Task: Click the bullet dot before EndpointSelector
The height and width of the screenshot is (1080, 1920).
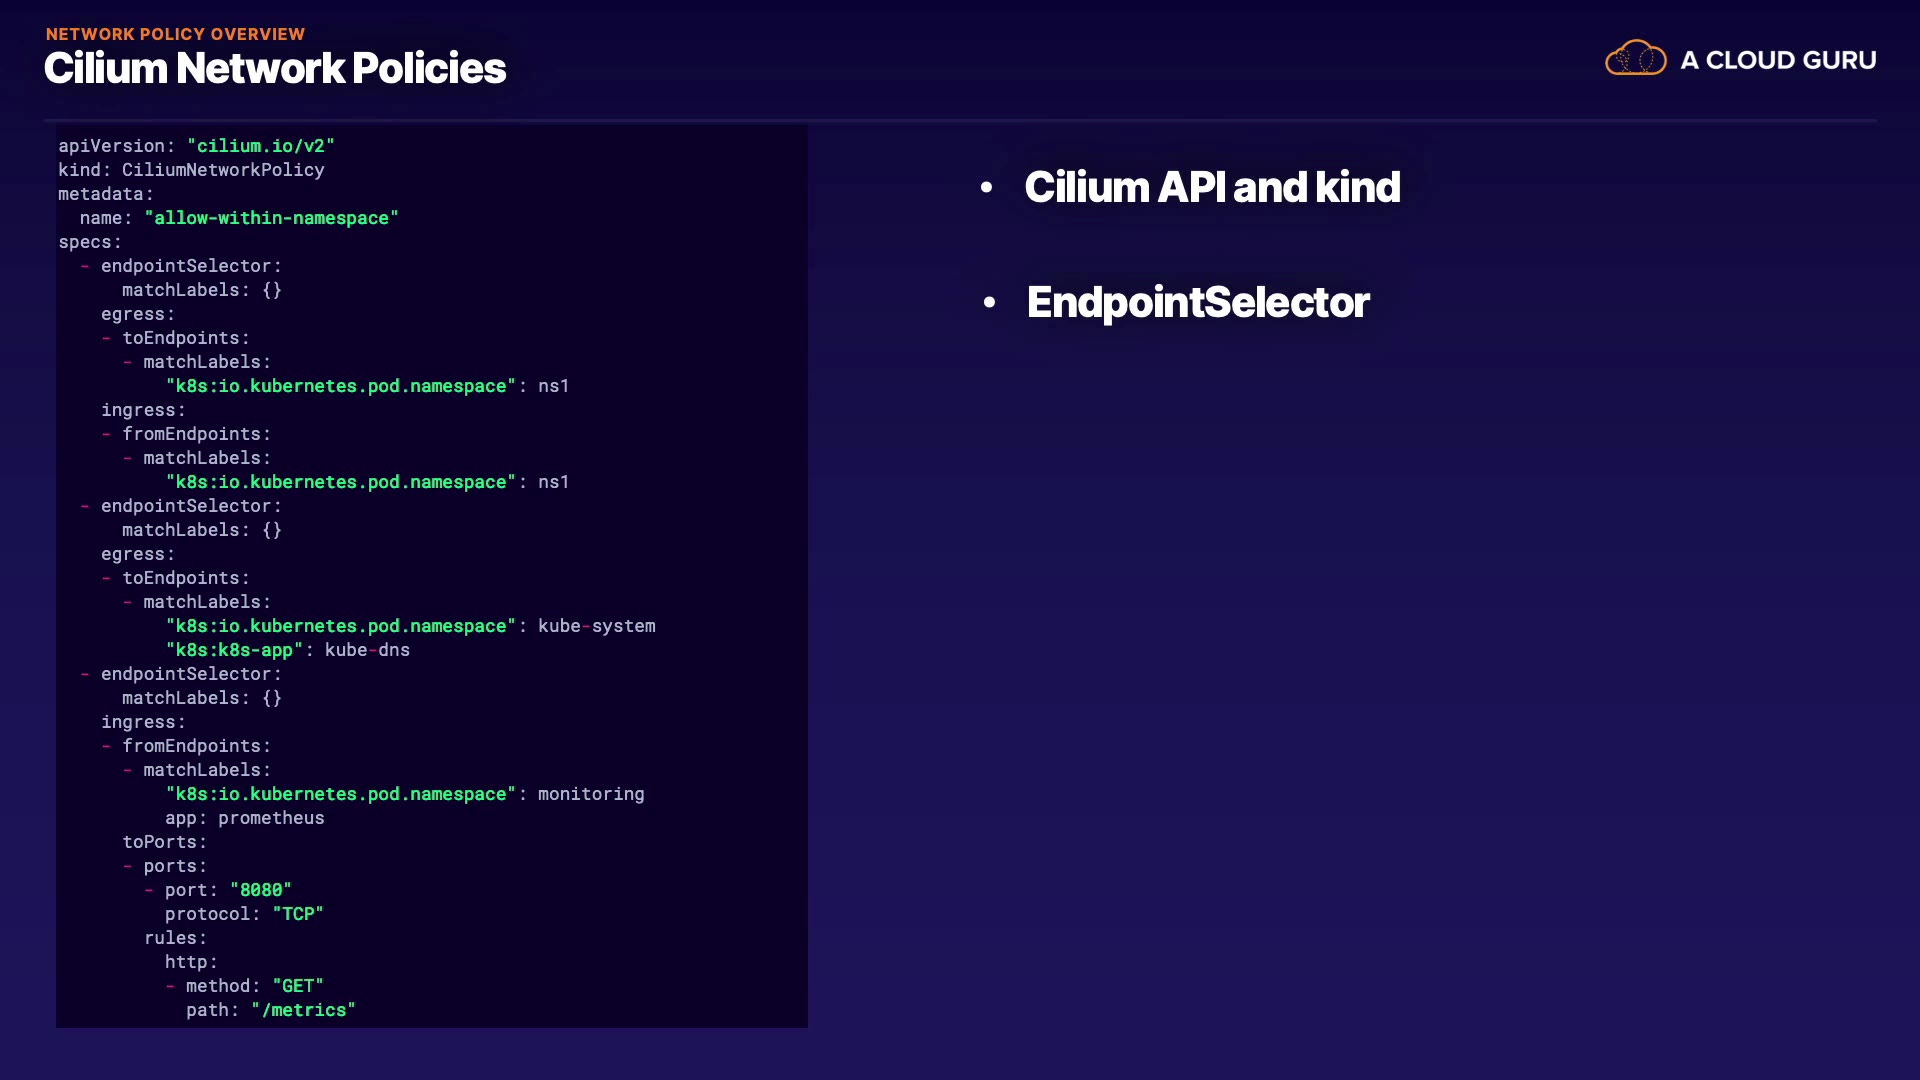Action: click(x=989, y=302)
